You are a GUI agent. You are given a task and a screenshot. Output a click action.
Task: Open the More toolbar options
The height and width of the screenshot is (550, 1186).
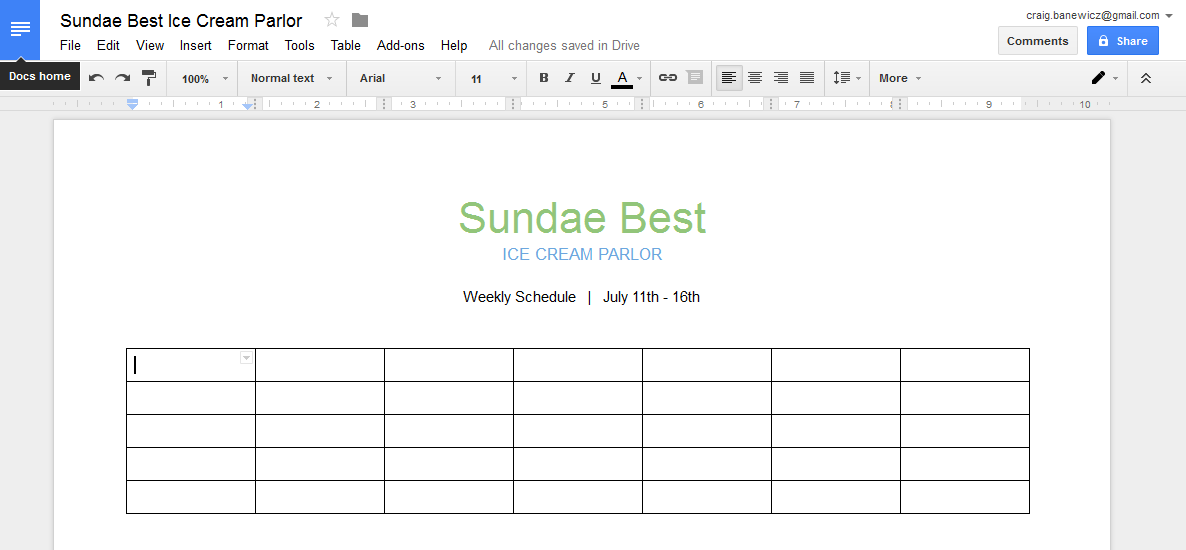click(900, 78)
